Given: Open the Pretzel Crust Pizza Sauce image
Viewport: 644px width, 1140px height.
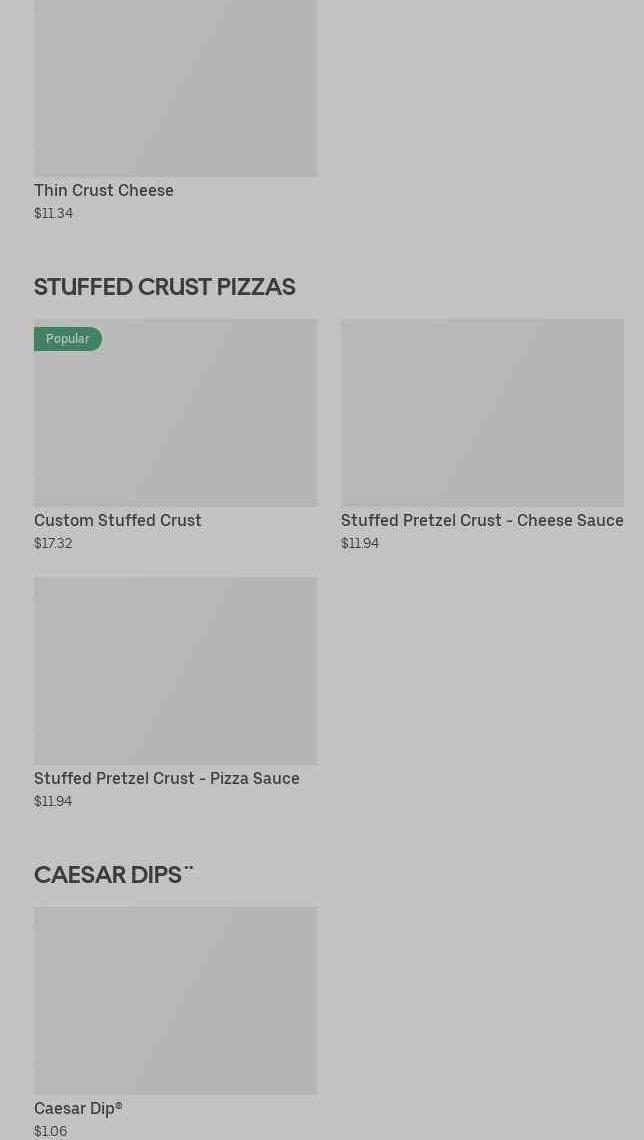Looking at the screenshot, I should (175, 670).
